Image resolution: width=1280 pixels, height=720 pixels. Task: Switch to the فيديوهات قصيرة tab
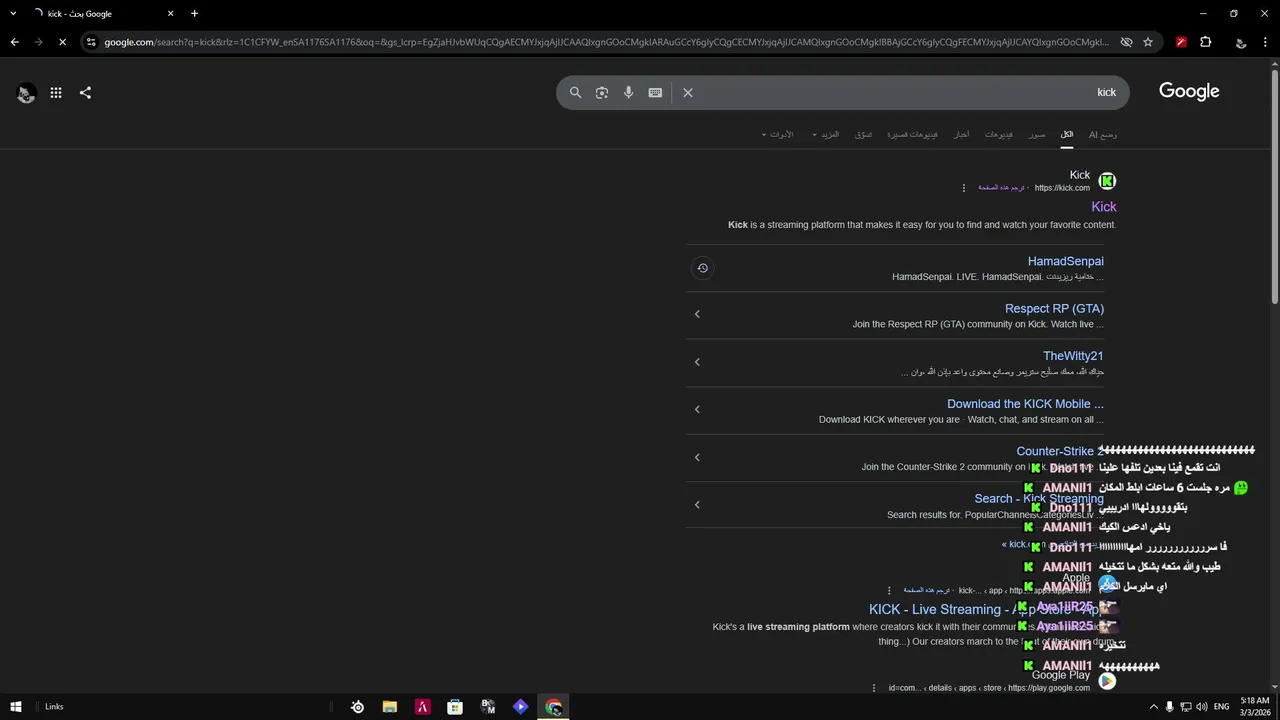(x=913, y=134)
